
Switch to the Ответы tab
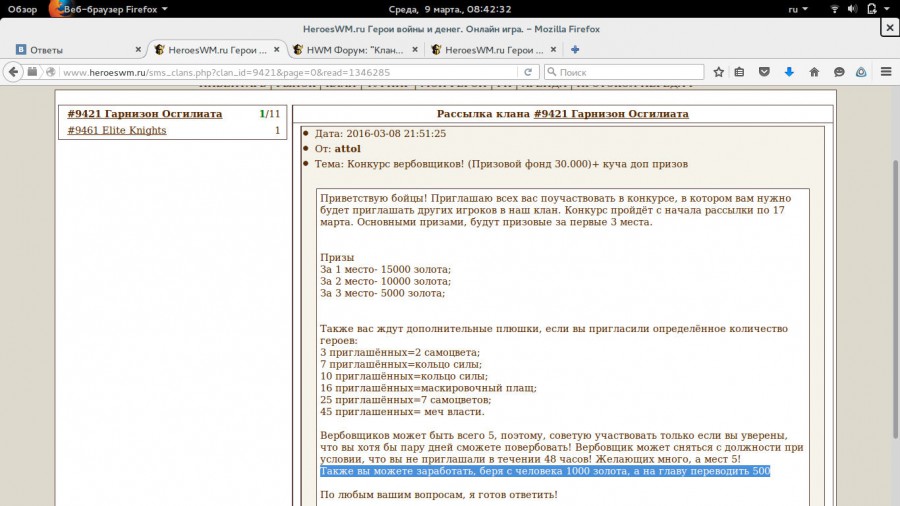(78, 50)
